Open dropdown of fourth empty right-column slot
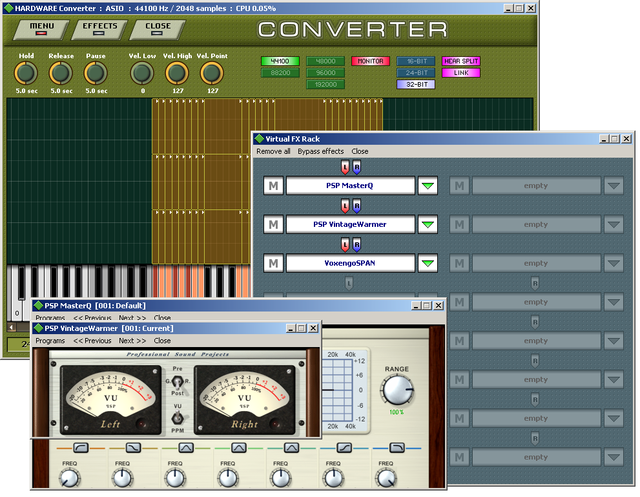 coord(613,302)
